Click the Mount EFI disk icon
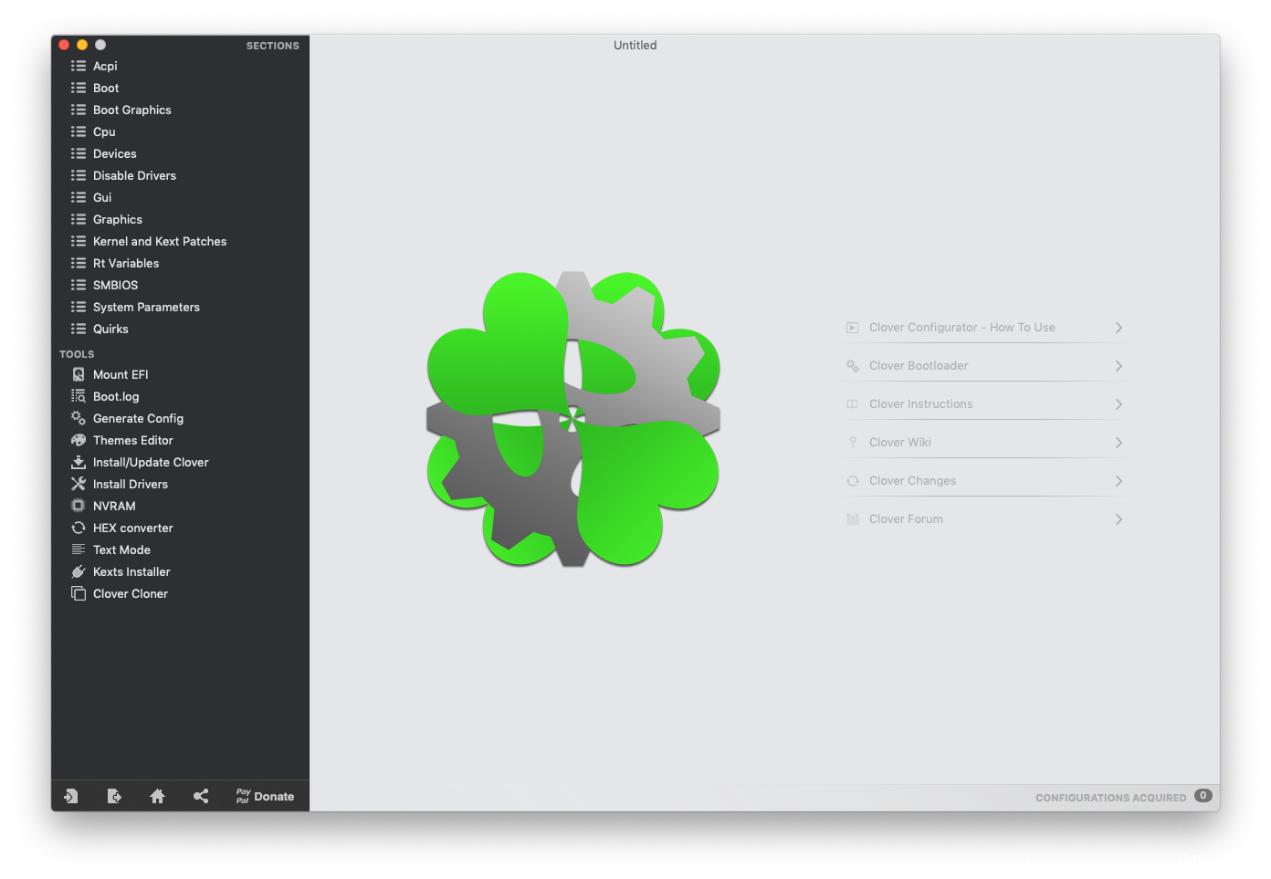 (78, 375)
